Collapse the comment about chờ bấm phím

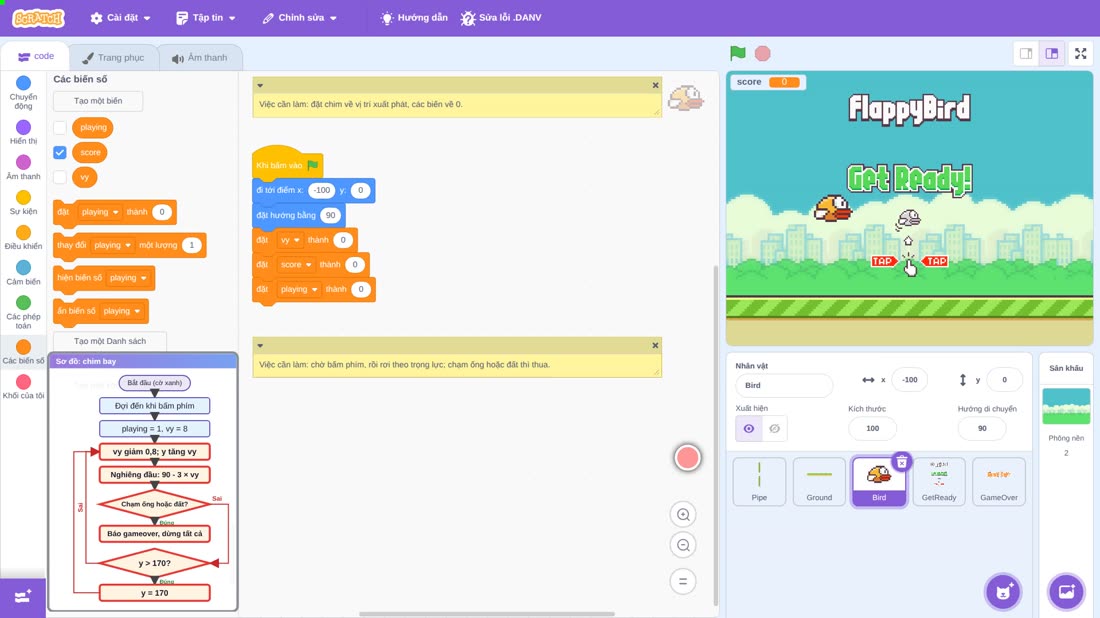click(x=260, y=346)
